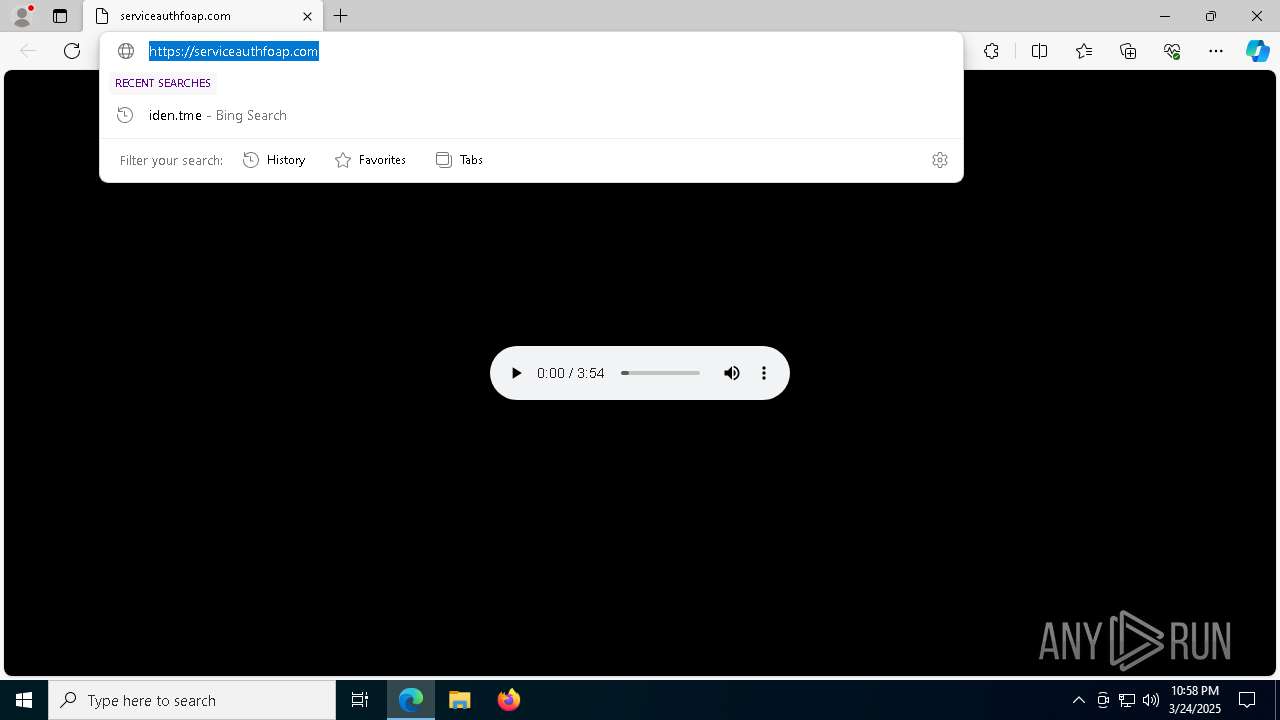Play the audio track
The height and width of the screenshot is (720, 1280).
[516, 373]
